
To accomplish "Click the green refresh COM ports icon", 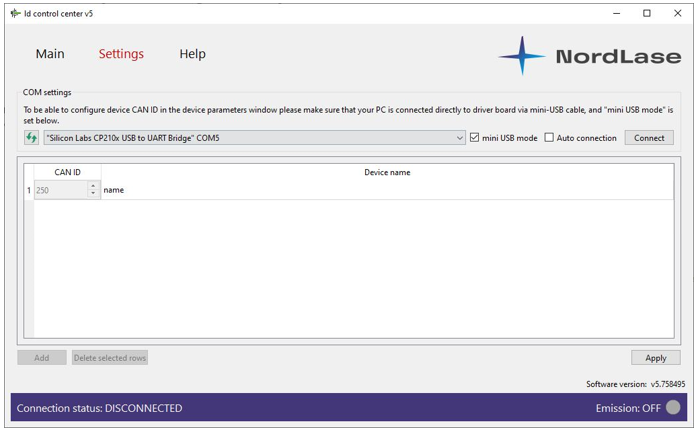I will (x=31, y=138).
